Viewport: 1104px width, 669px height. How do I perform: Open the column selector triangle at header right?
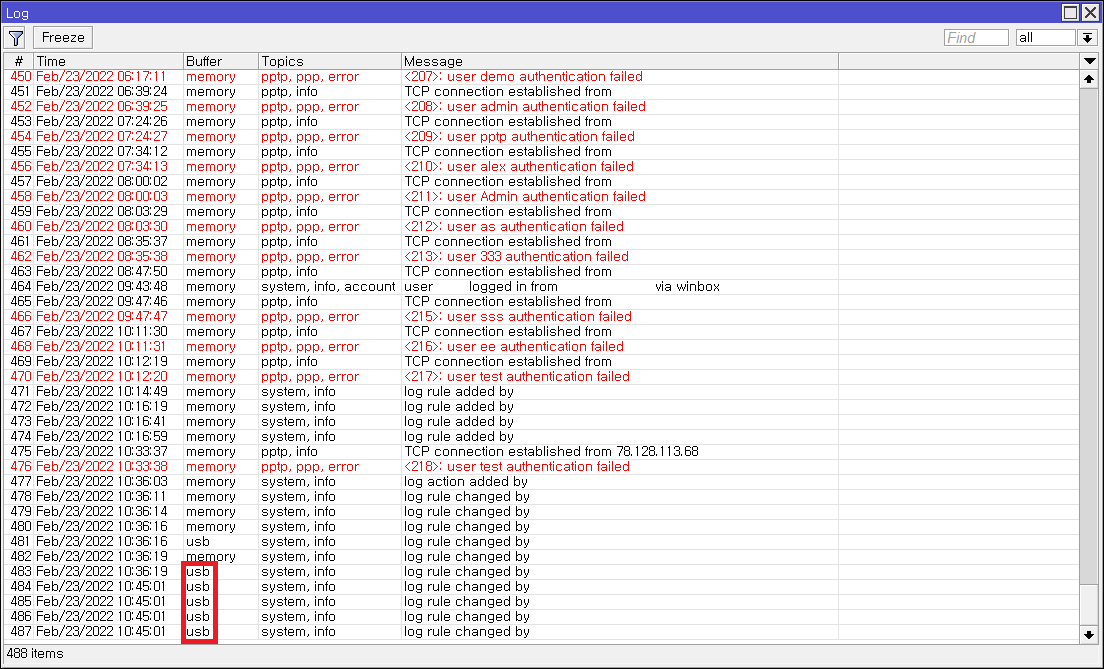click(1089, 61)
